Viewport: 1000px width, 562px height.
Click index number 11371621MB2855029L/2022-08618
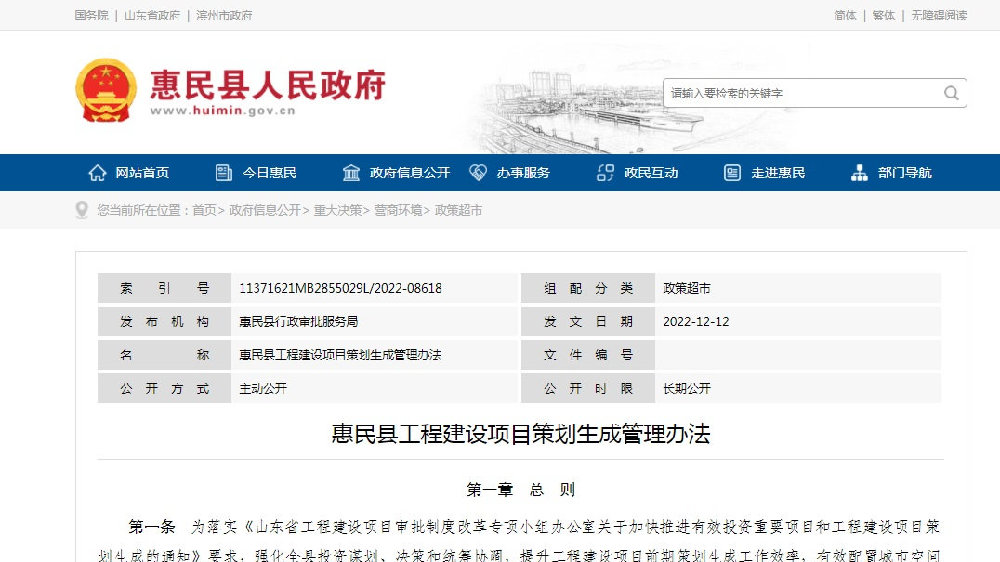click(x=340, y=288)
